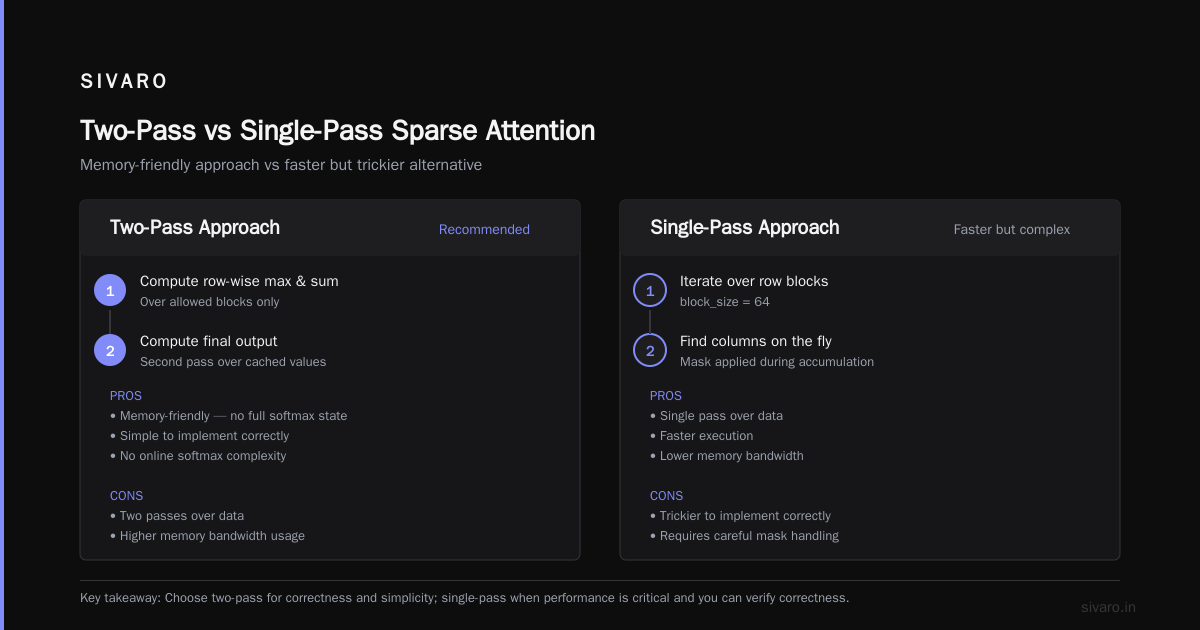This screenshot has height=630, width=1200.
Task: Open the sivaro.in link
Action: click(1108, 607)
